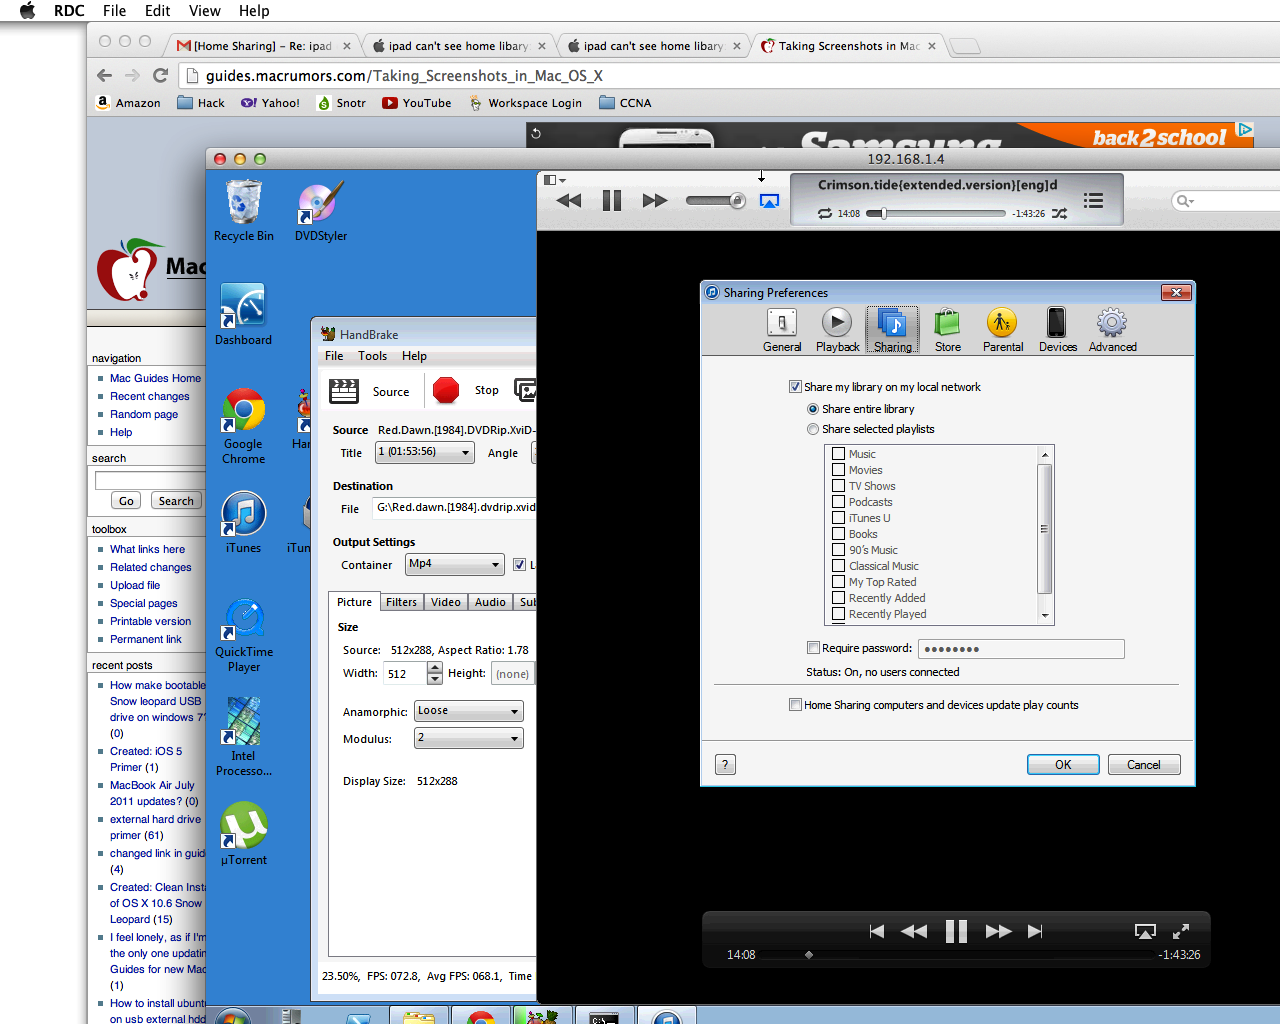Select Share entire library option

click(813, 409)
